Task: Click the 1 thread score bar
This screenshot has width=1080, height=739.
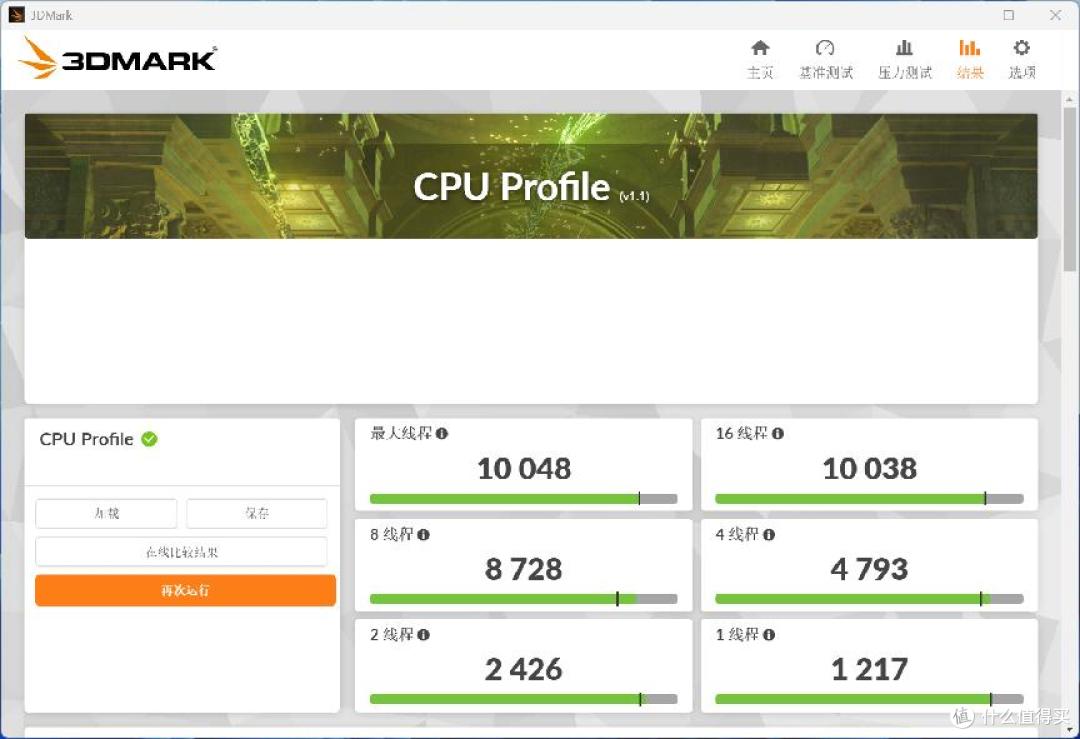Action: 869,699
